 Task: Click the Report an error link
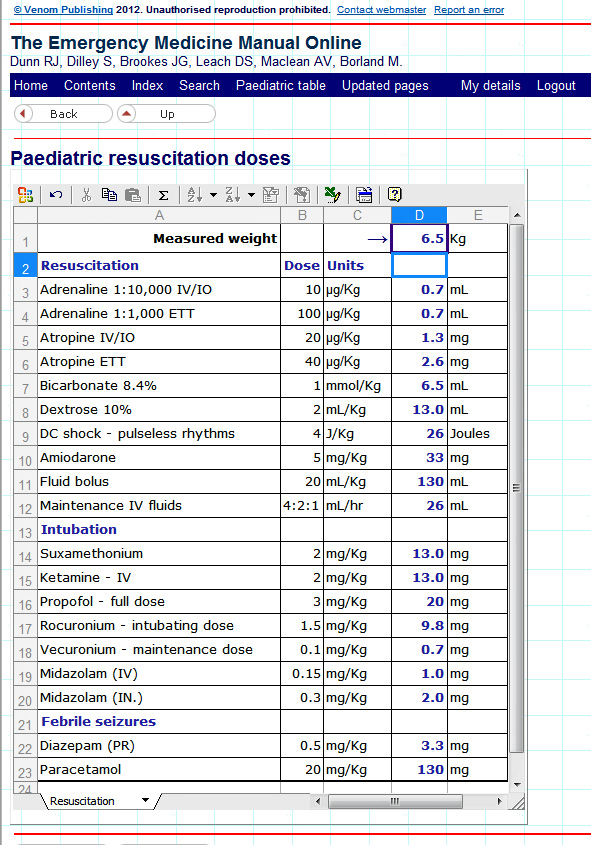click(469, 10)
